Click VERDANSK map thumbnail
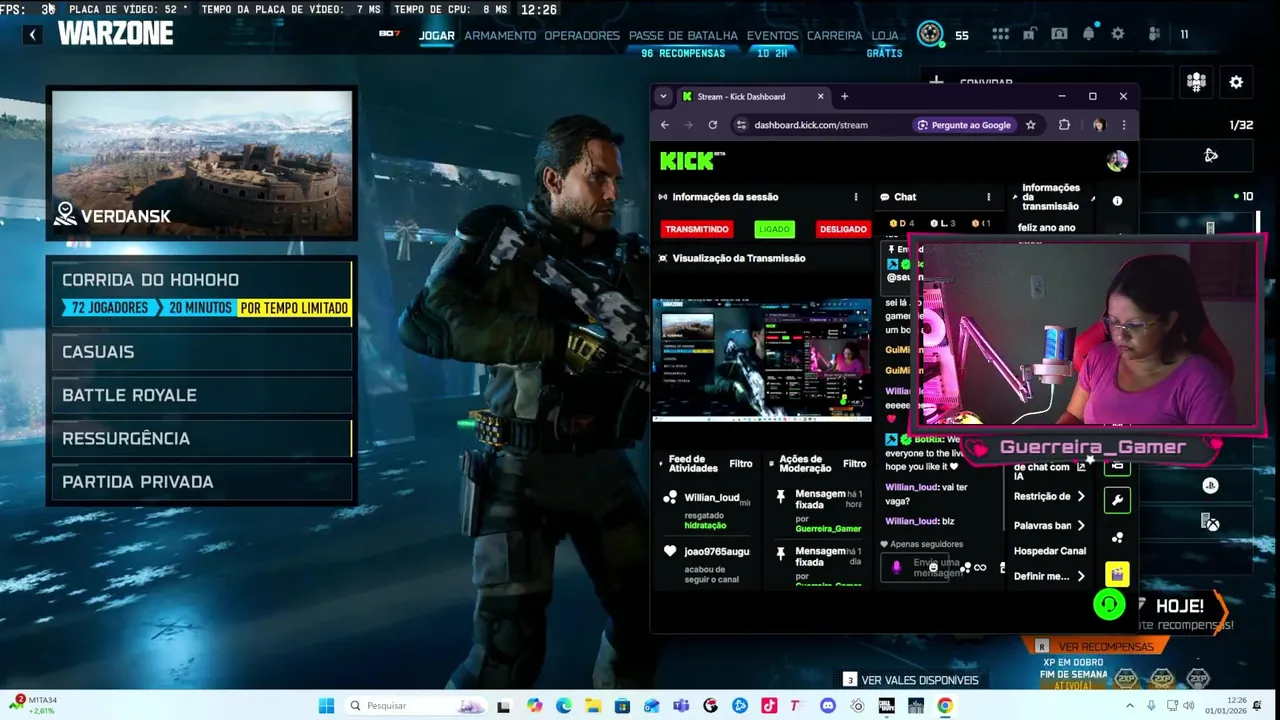Viewport: 1280px width, 720px height. pyautogui.click(x=202, y=163)
